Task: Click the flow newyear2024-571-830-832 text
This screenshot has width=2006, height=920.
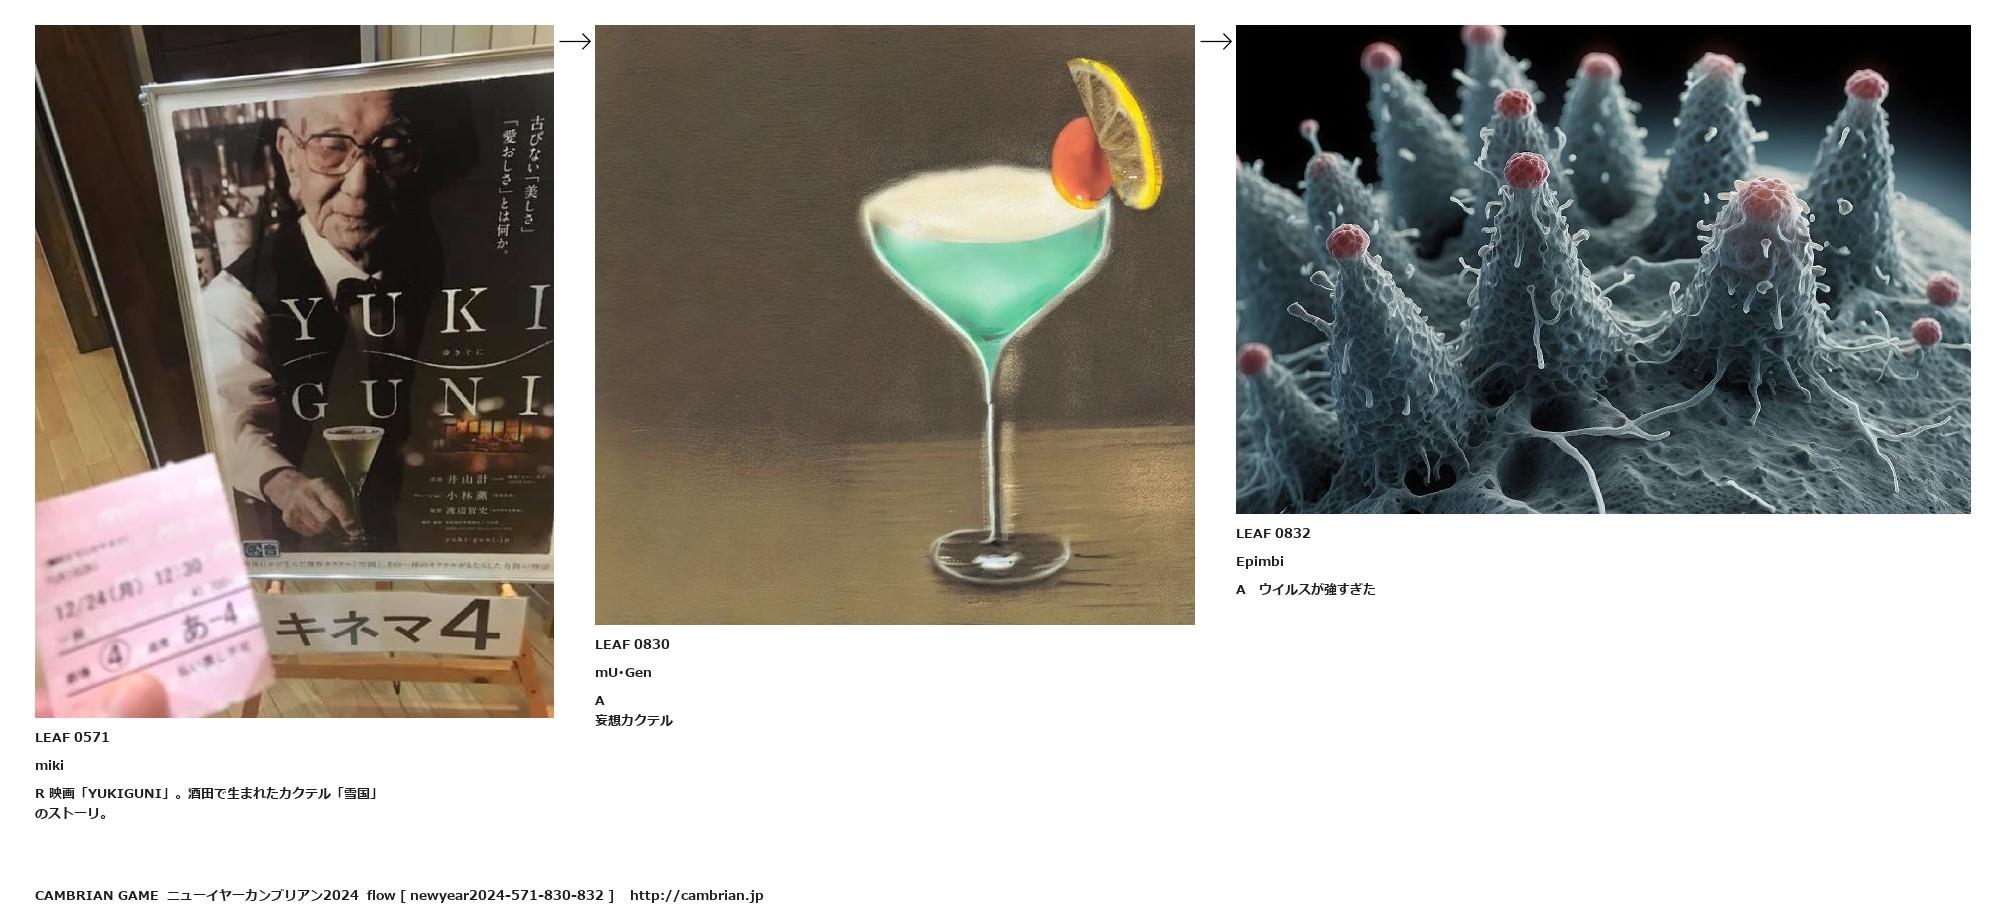Action: [x=490, y=895]
